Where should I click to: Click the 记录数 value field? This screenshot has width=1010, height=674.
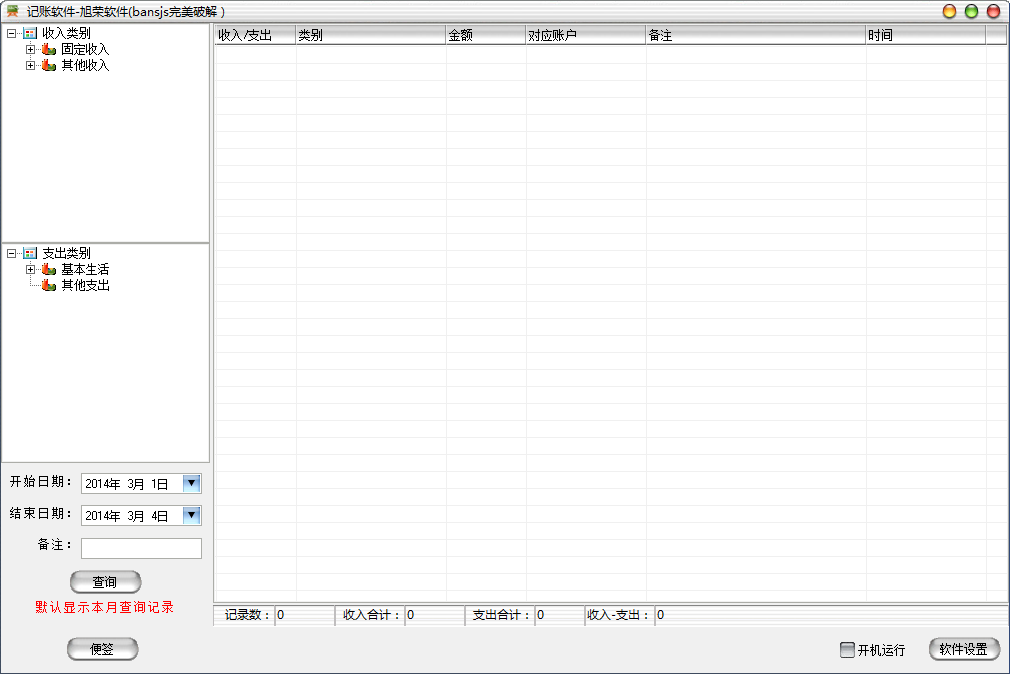coord(304,615)
